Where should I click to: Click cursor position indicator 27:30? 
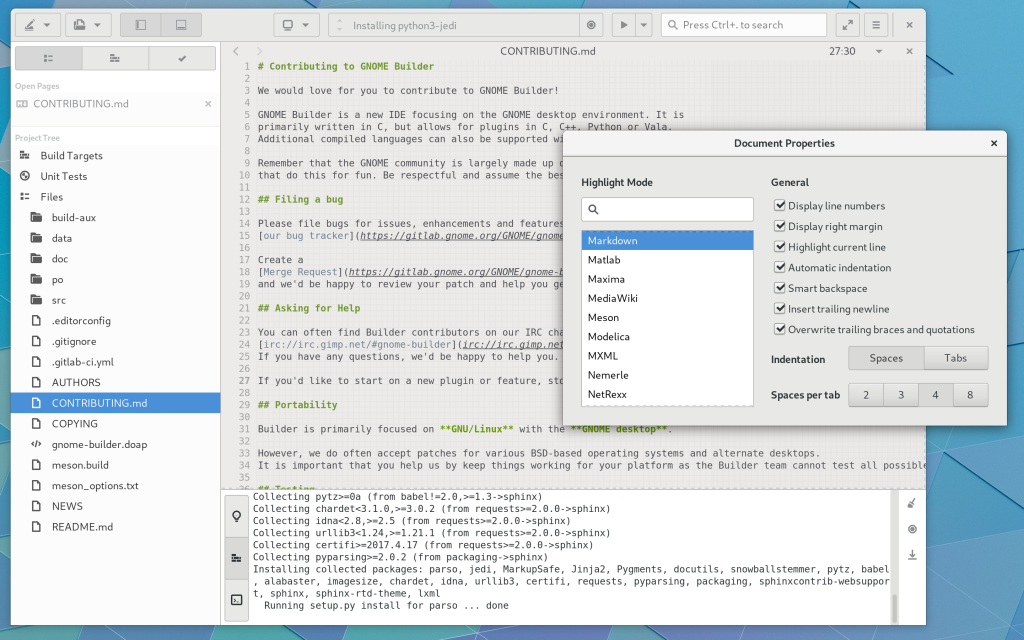(842, 51)
